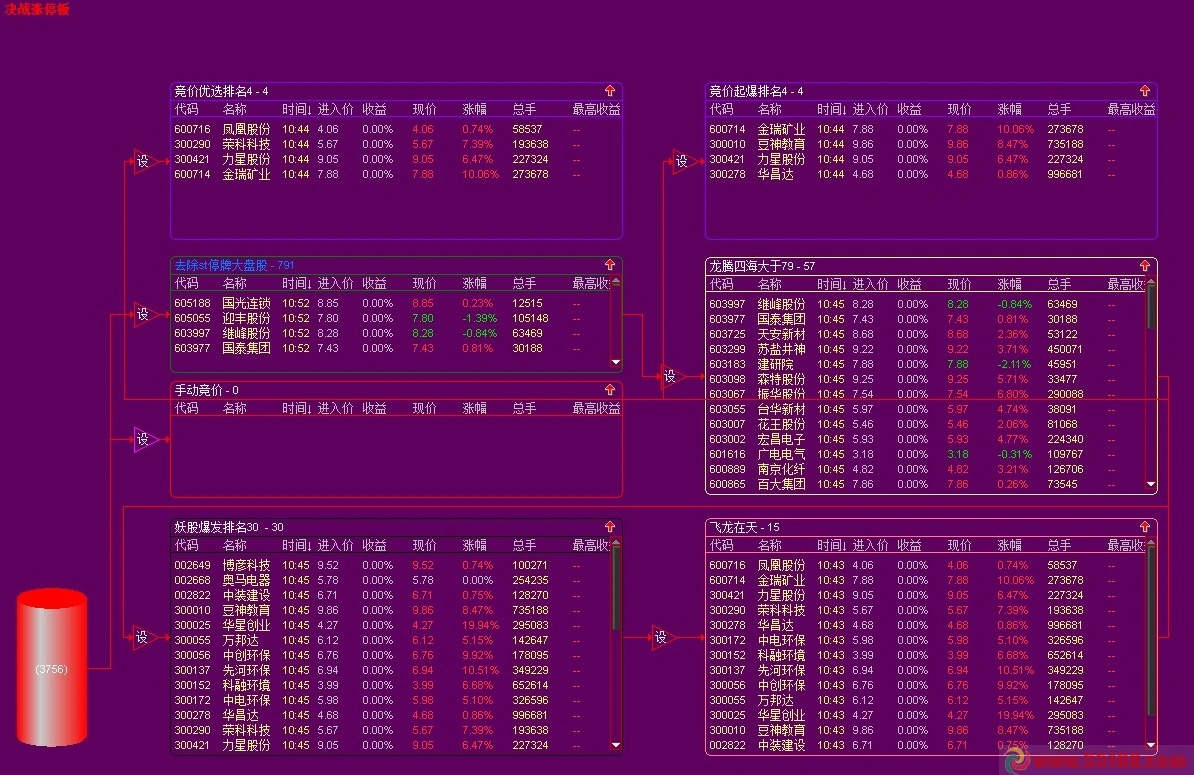Viewport: 1194px width, 775px height.
Task: Click the 设 triangle feeding 去除st停牌大盘股 panel
Action: point(145,314)
